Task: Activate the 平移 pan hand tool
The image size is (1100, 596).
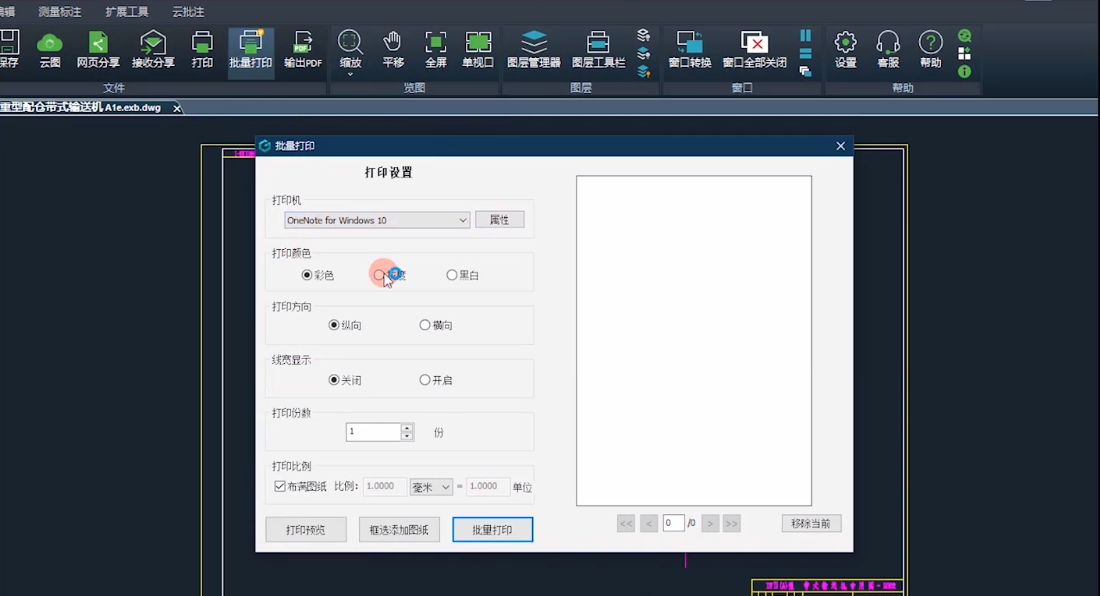Action: (x=393, y=42)
